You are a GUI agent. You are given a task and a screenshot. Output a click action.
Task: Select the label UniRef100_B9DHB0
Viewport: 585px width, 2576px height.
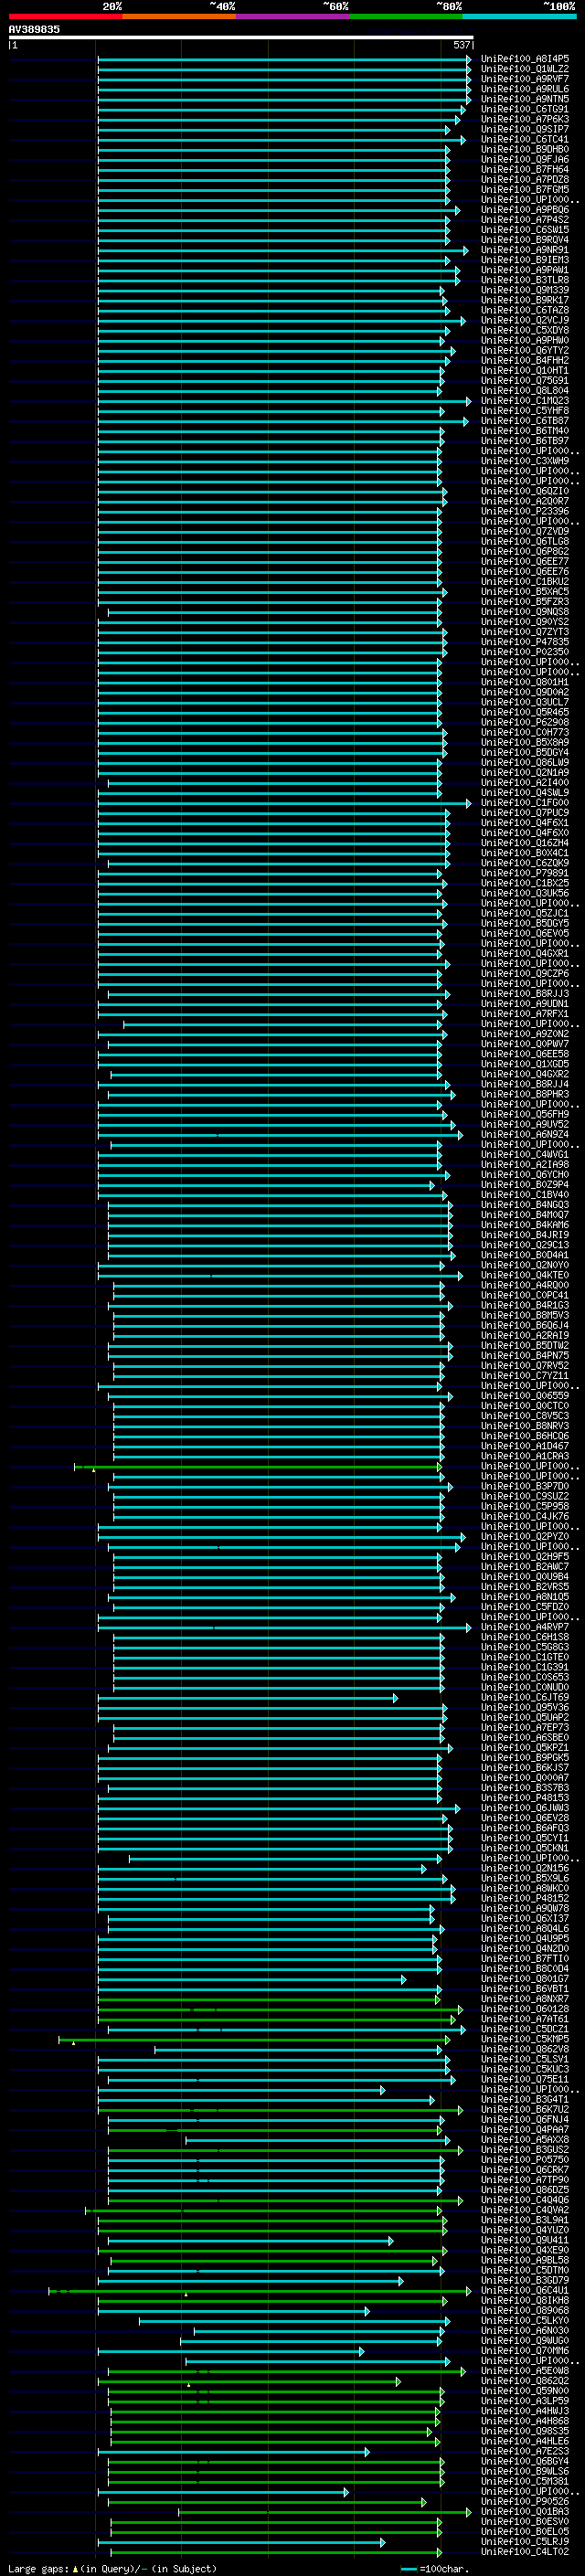(525, 149)
